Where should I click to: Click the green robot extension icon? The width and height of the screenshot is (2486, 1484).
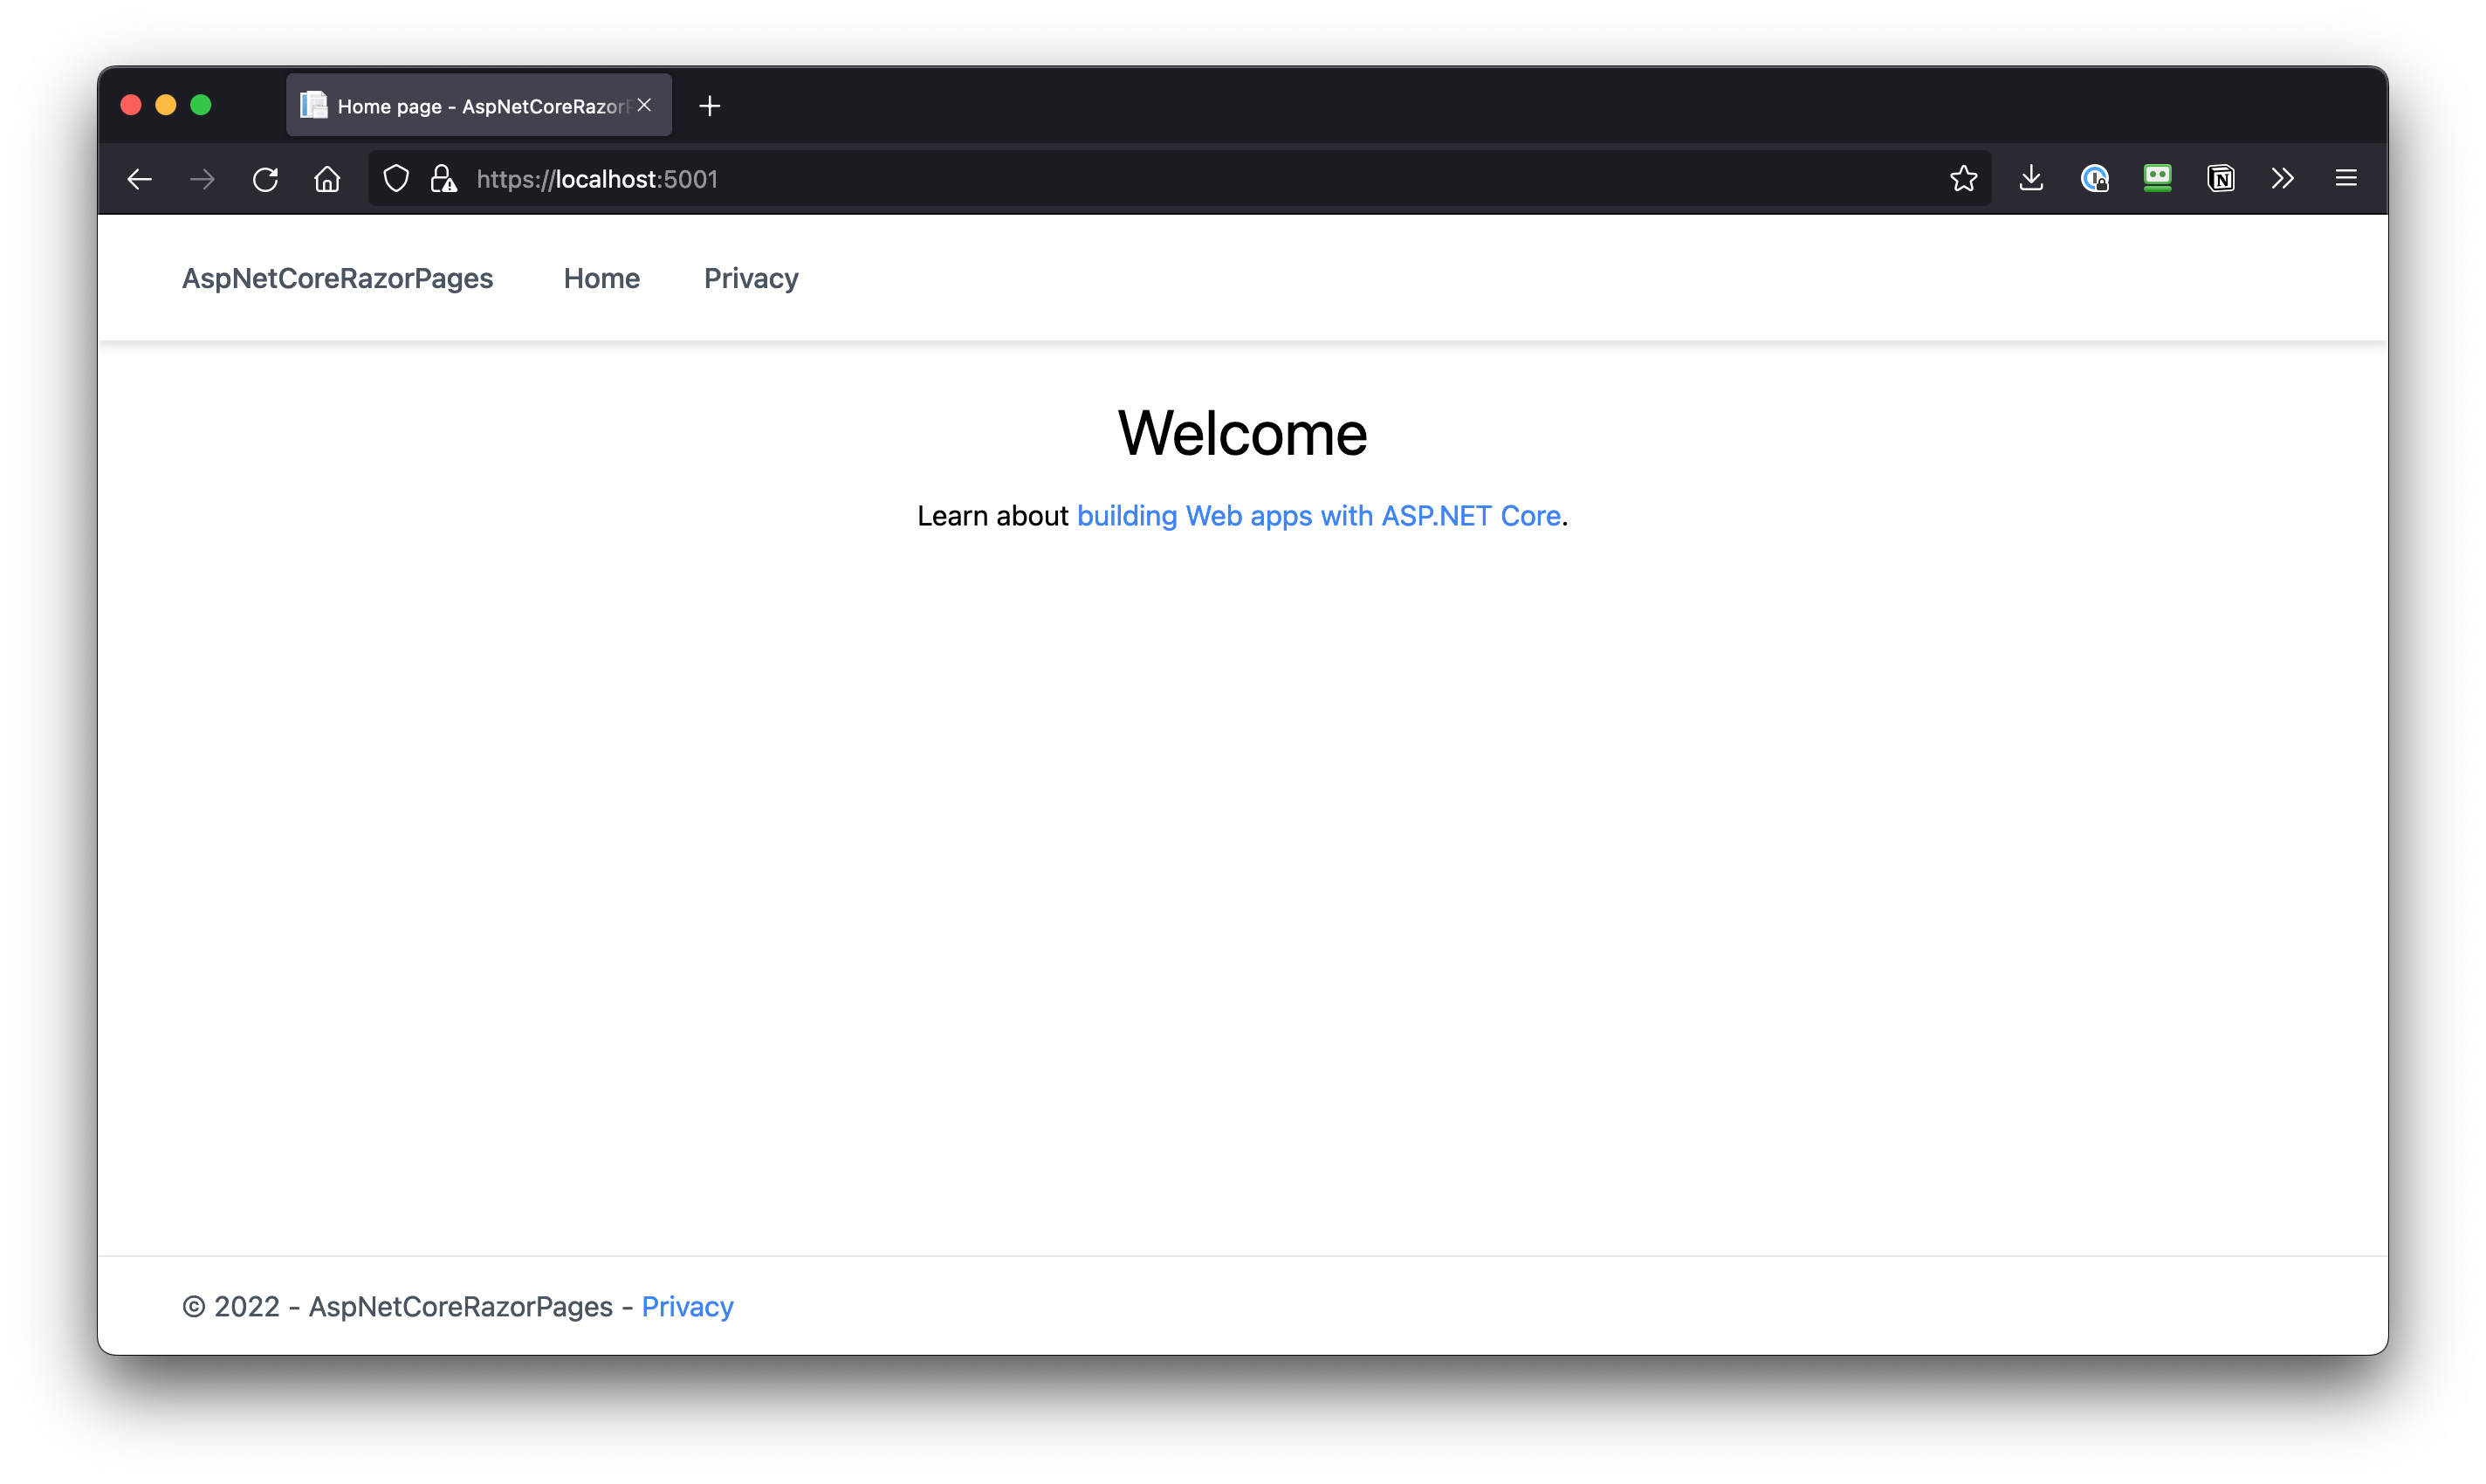(2157, 179)
